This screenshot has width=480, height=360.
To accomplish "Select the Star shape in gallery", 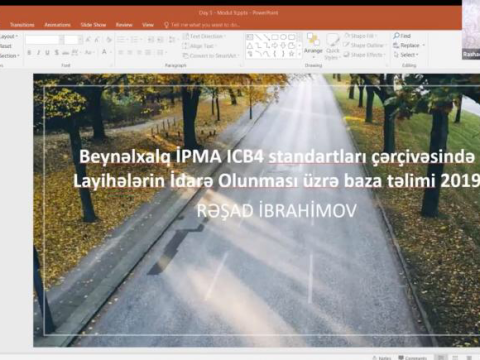I will click(292, 53).
